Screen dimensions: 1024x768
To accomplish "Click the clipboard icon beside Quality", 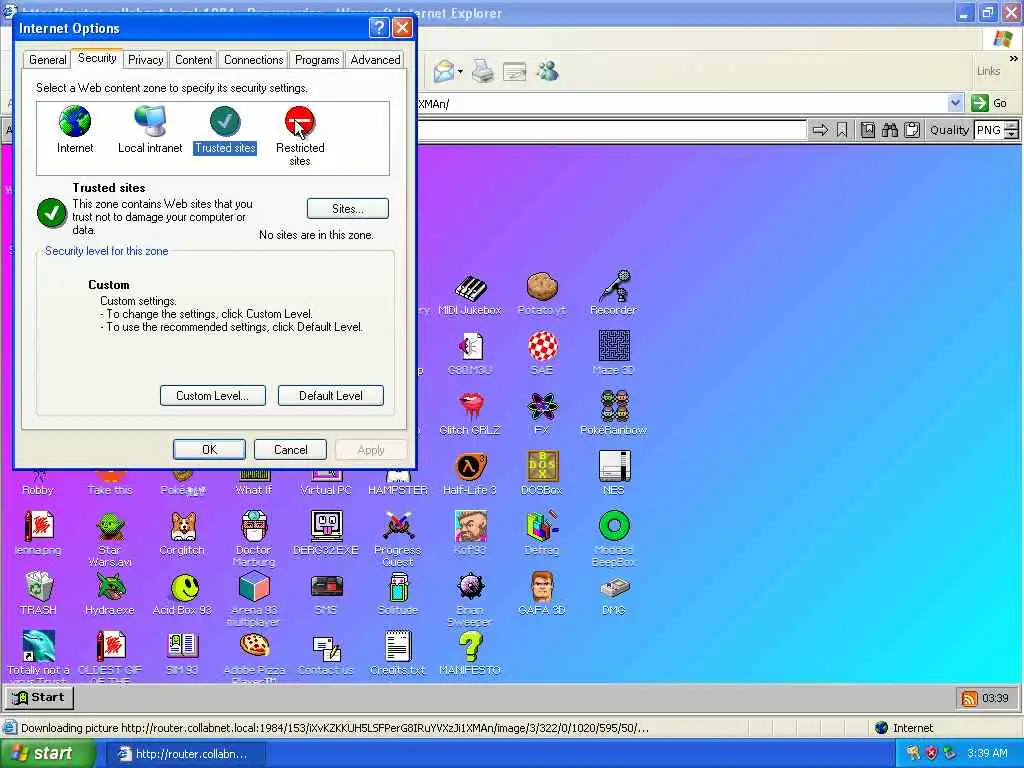I will [912, 130].
